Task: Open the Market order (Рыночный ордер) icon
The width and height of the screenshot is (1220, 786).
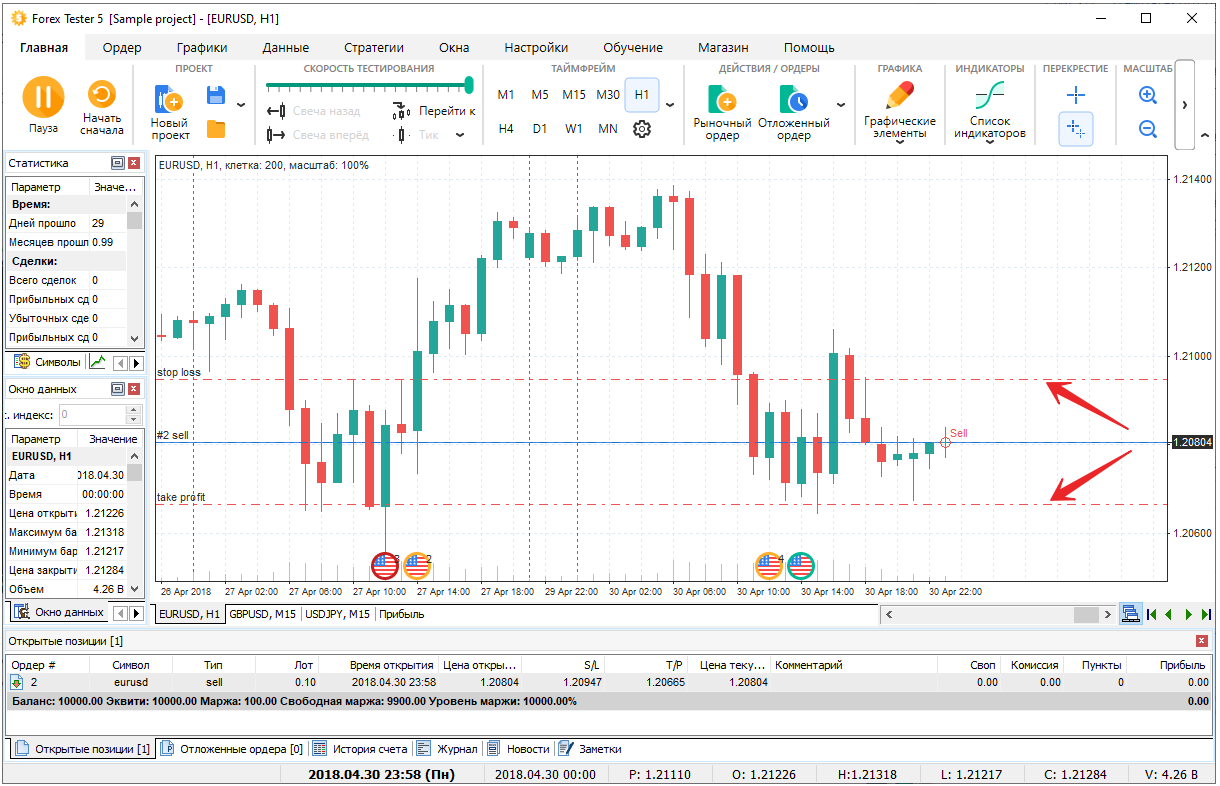Action: tap(721, 100)
